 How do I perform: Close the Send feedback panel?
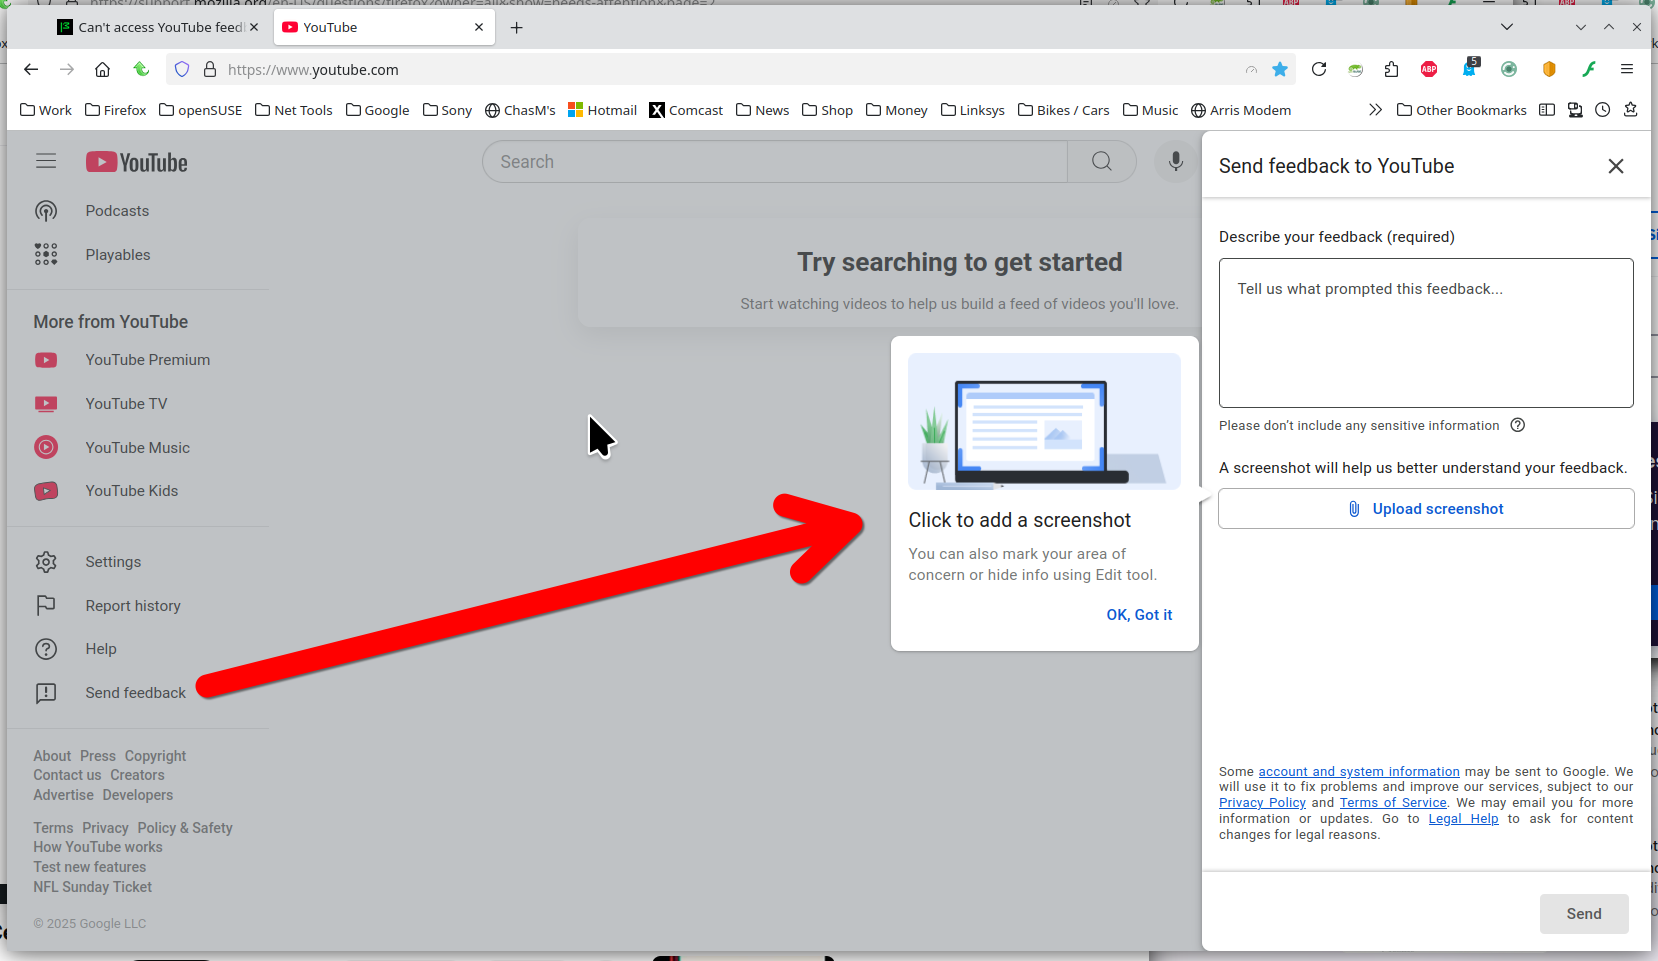pyautogui.click(x=1616, y=166)
